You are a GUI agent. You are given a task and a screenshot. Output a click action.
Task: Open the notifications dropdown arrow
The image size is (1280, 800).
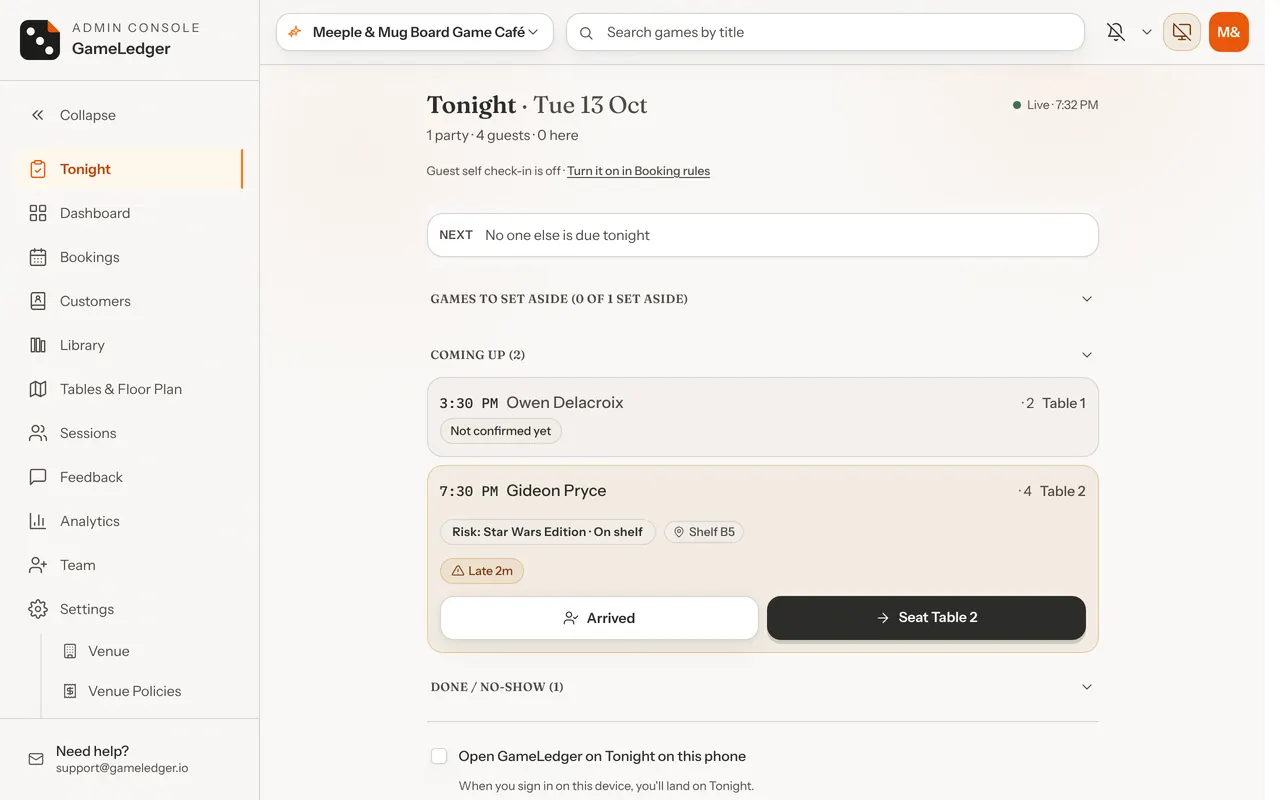coord(1147,32)
